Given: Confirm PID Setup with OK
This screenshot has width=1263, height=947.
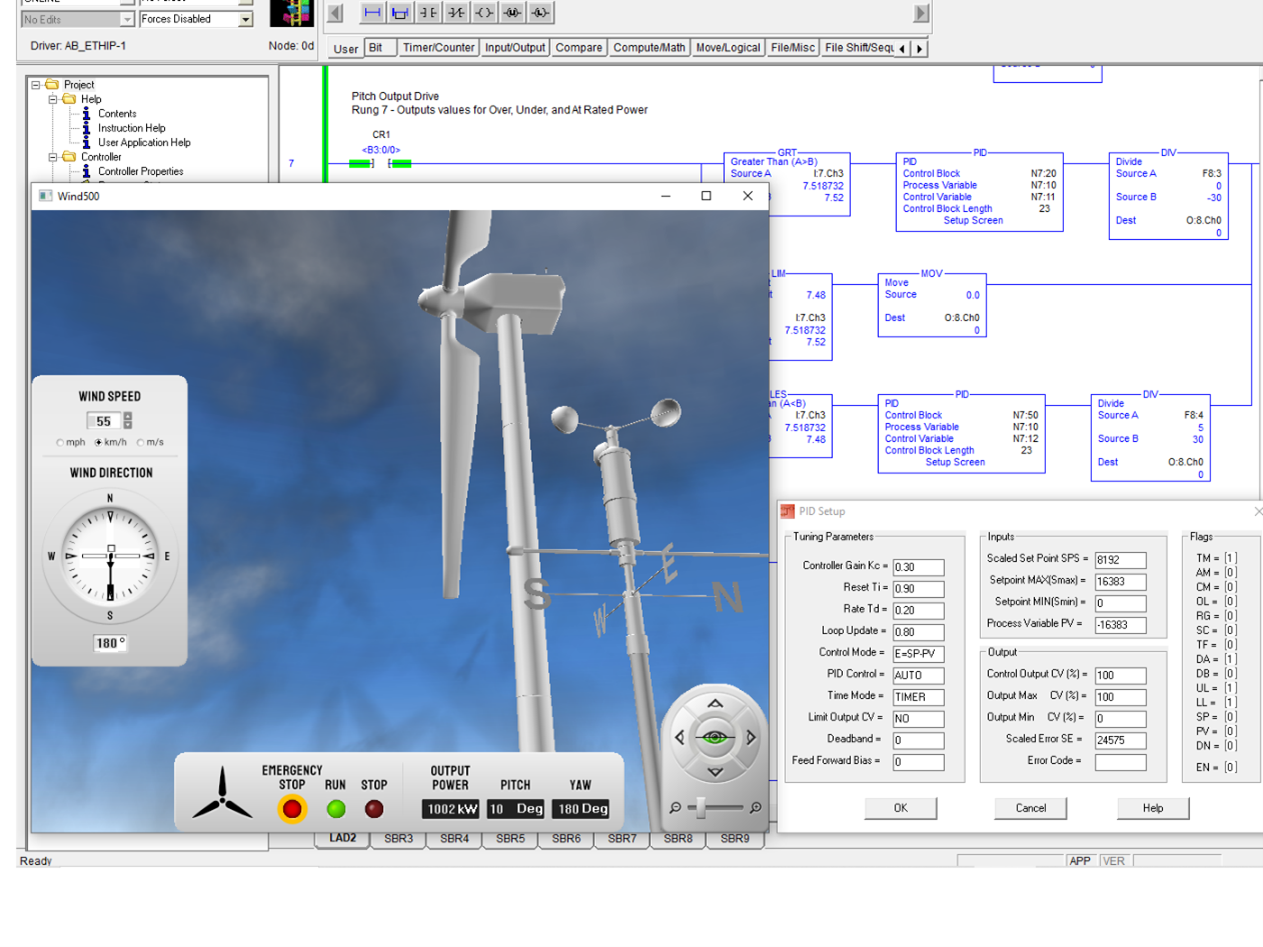Looking at the screenshot, I should click(899, 807).
